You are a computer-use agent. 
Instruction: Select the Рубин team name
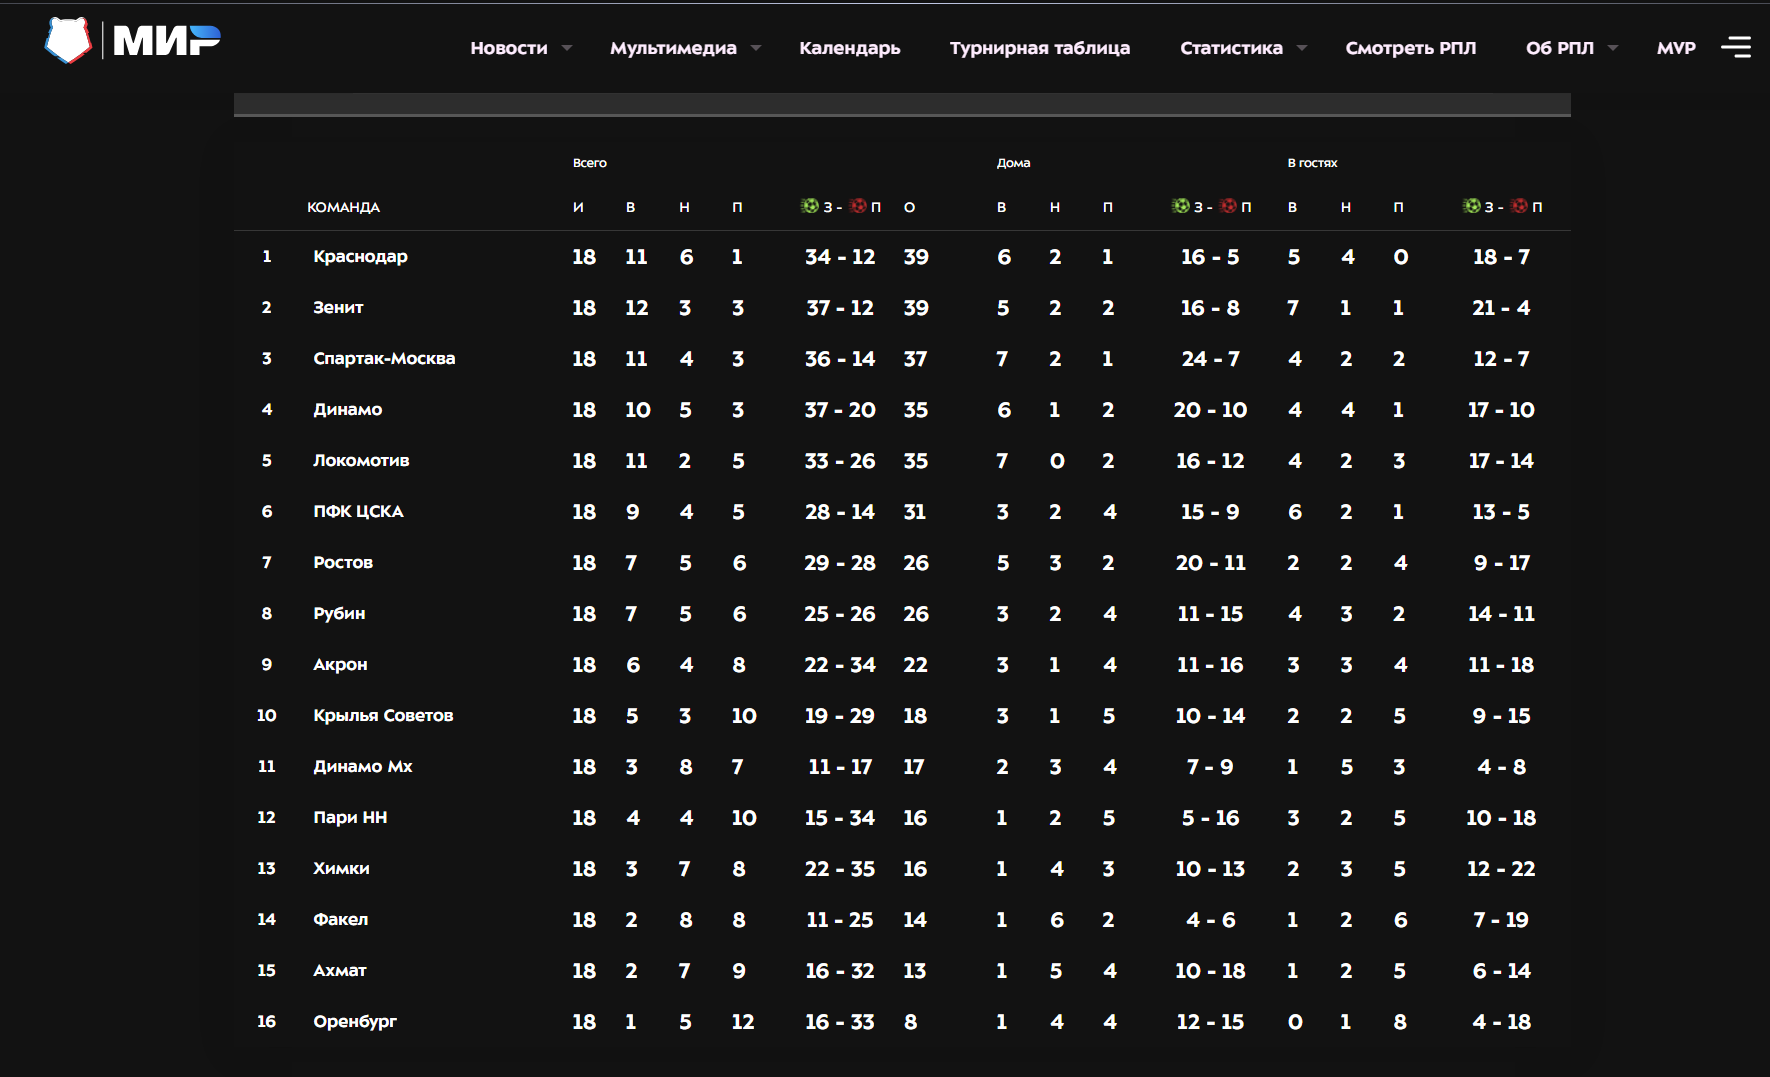339,614
